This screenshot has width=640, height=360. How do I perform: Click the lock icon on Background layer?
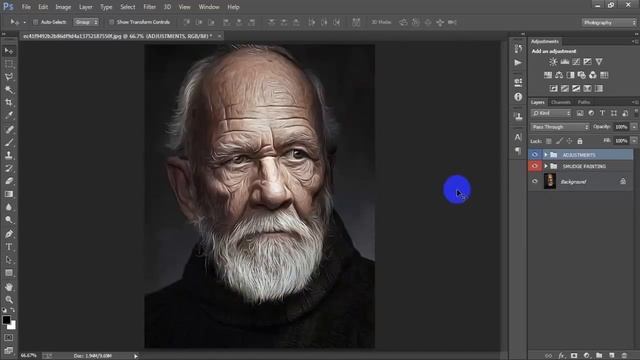tap(623, 181)
